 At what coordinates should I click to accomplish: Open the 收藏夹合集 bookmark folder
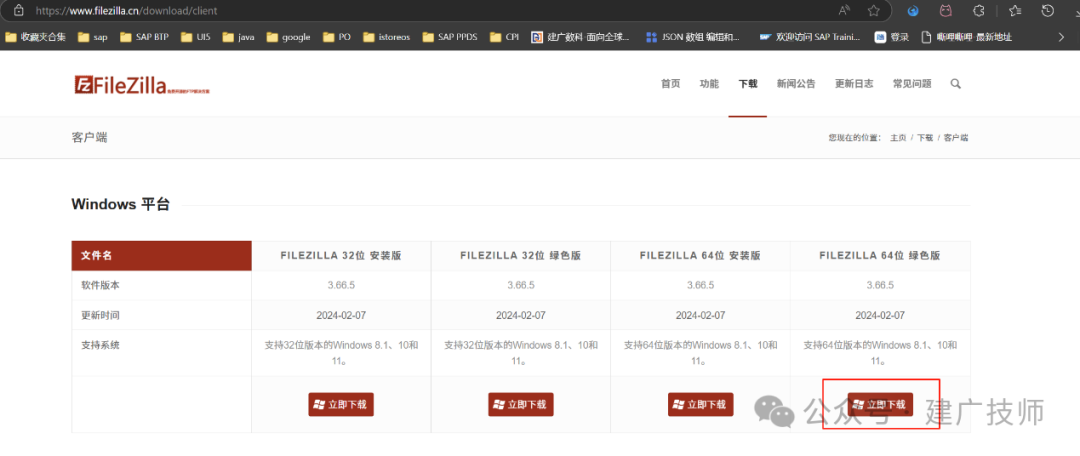point(35,37)
